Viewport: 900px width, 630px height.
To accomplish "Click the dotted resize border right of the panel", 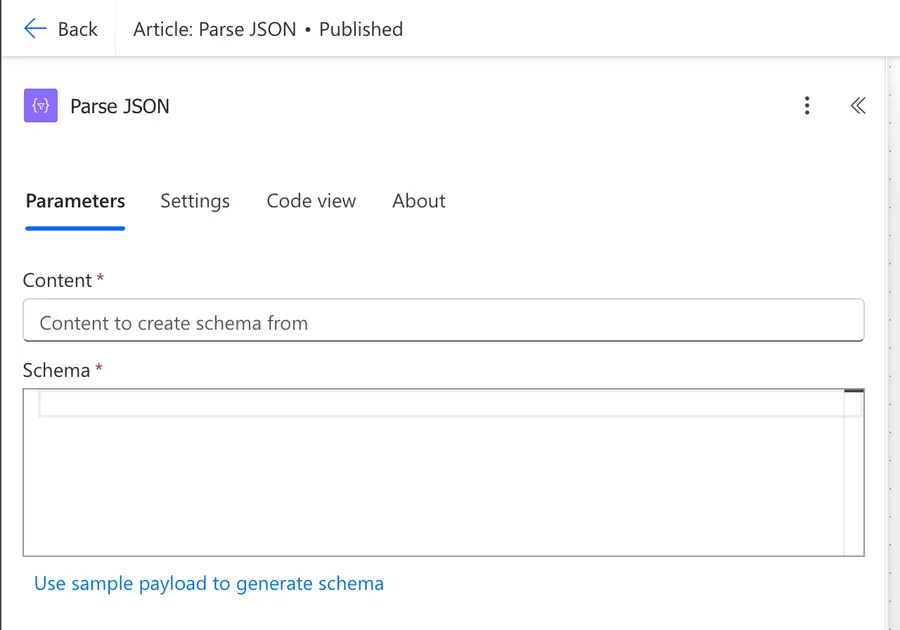I will pyautogui.click(x=889, y=340).
